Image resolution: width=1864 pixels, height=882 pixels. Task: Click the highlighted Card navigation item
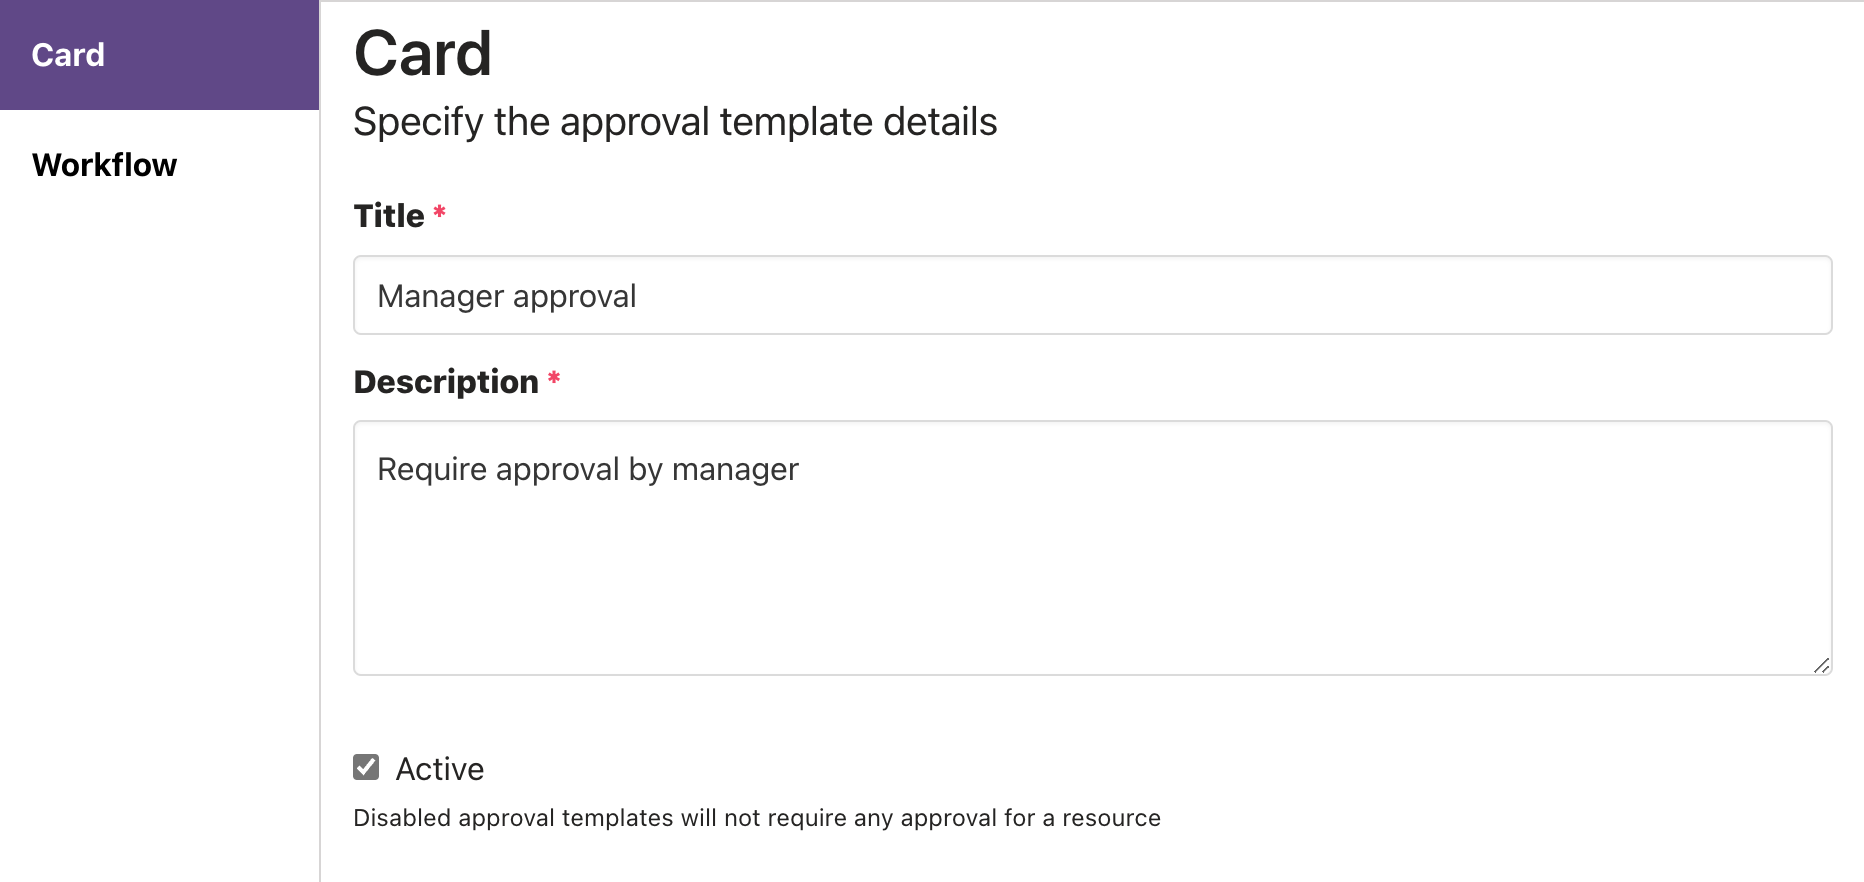tap(67, 55)
